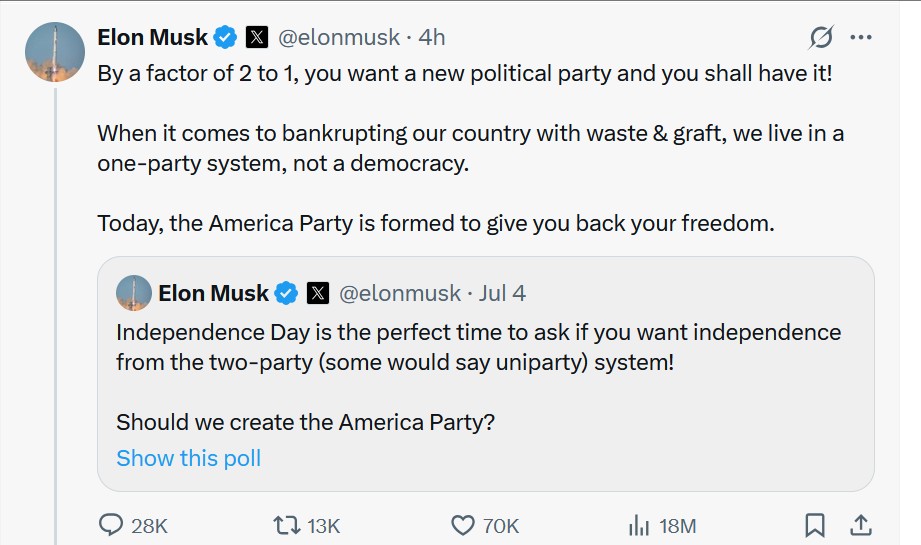The width and height of the screenshot is (921, 545).
Task: Open the quoted tweet's small avatar
Action: (x=134, y=294)
